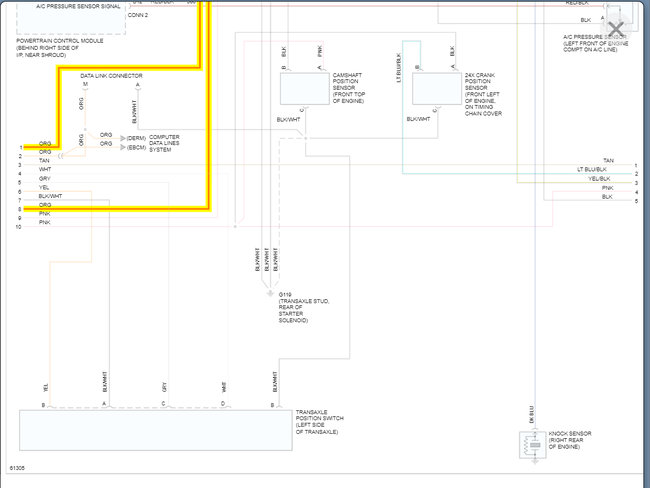
Task: Click the "BLK/WHT" label under crank sensor
Action: (418, 119)
